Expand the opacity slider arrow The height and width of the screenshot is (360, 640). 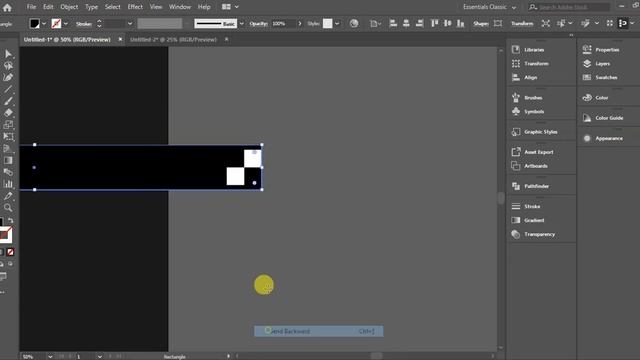[300, 24]
